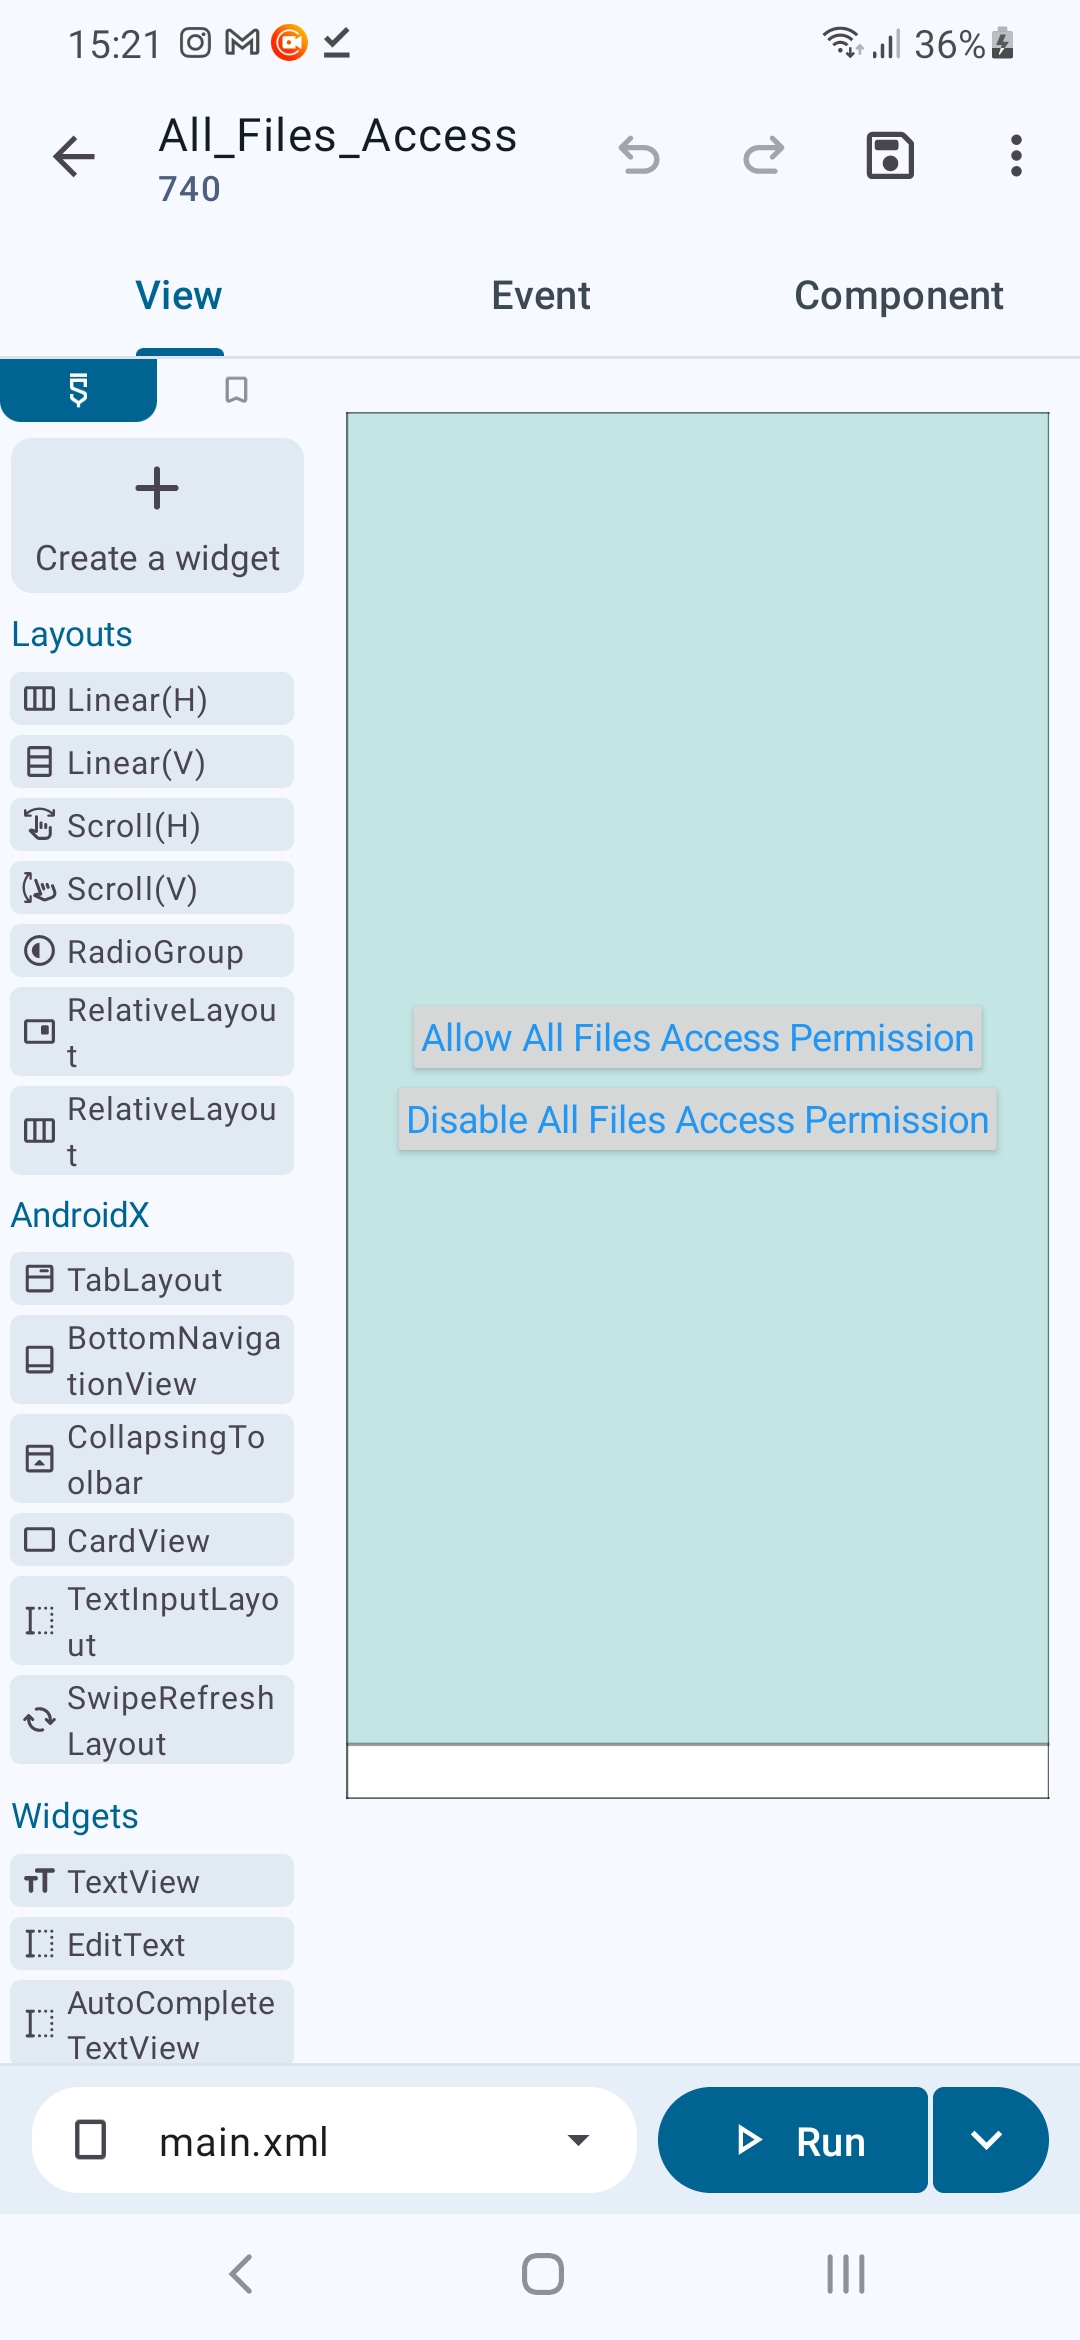Tap the undo arrow icon
This screenshot has width=1080, height=2340.
tap(639, 156)
